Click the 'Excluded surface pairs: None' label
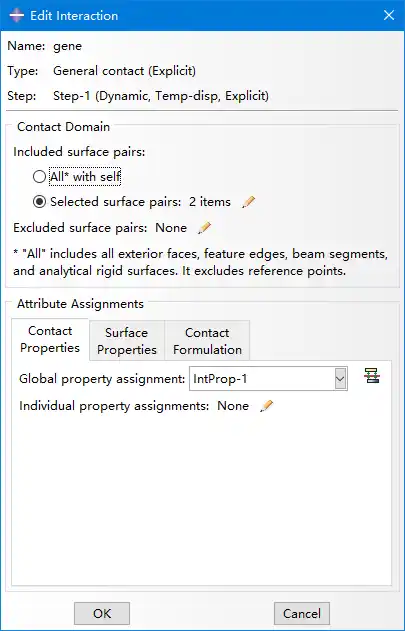405x631 pixels. 100,228
